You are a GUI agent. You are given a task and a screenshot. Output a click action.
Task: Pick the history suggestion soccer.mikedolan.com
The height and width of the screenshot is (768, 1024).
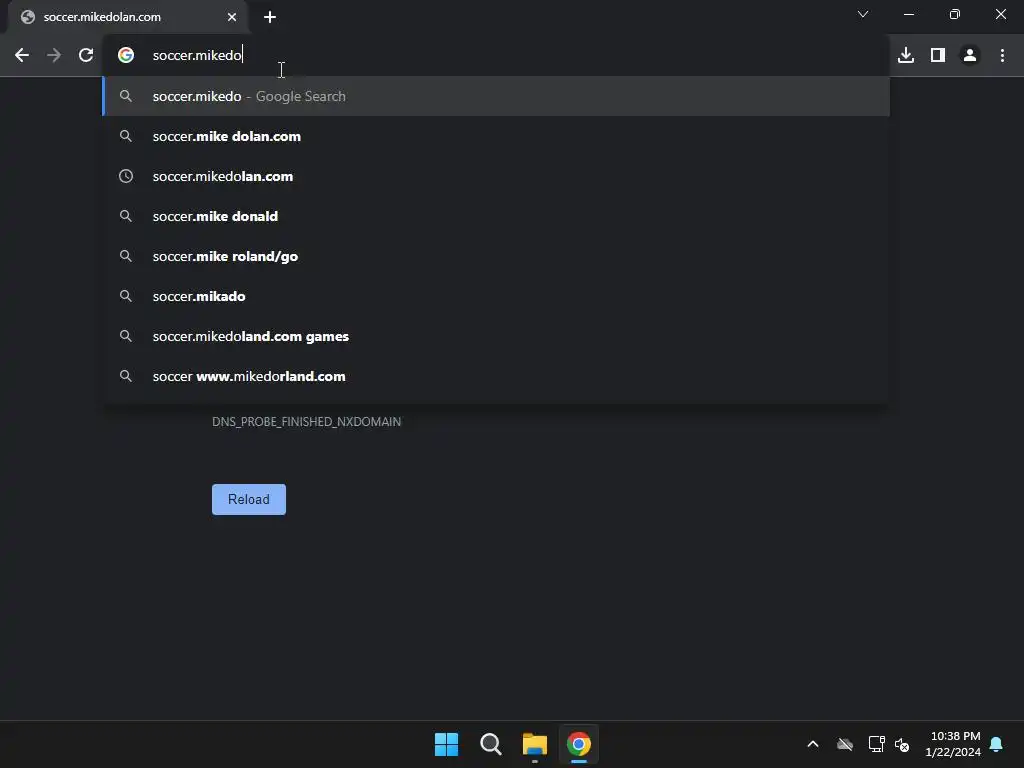[496, 176]
